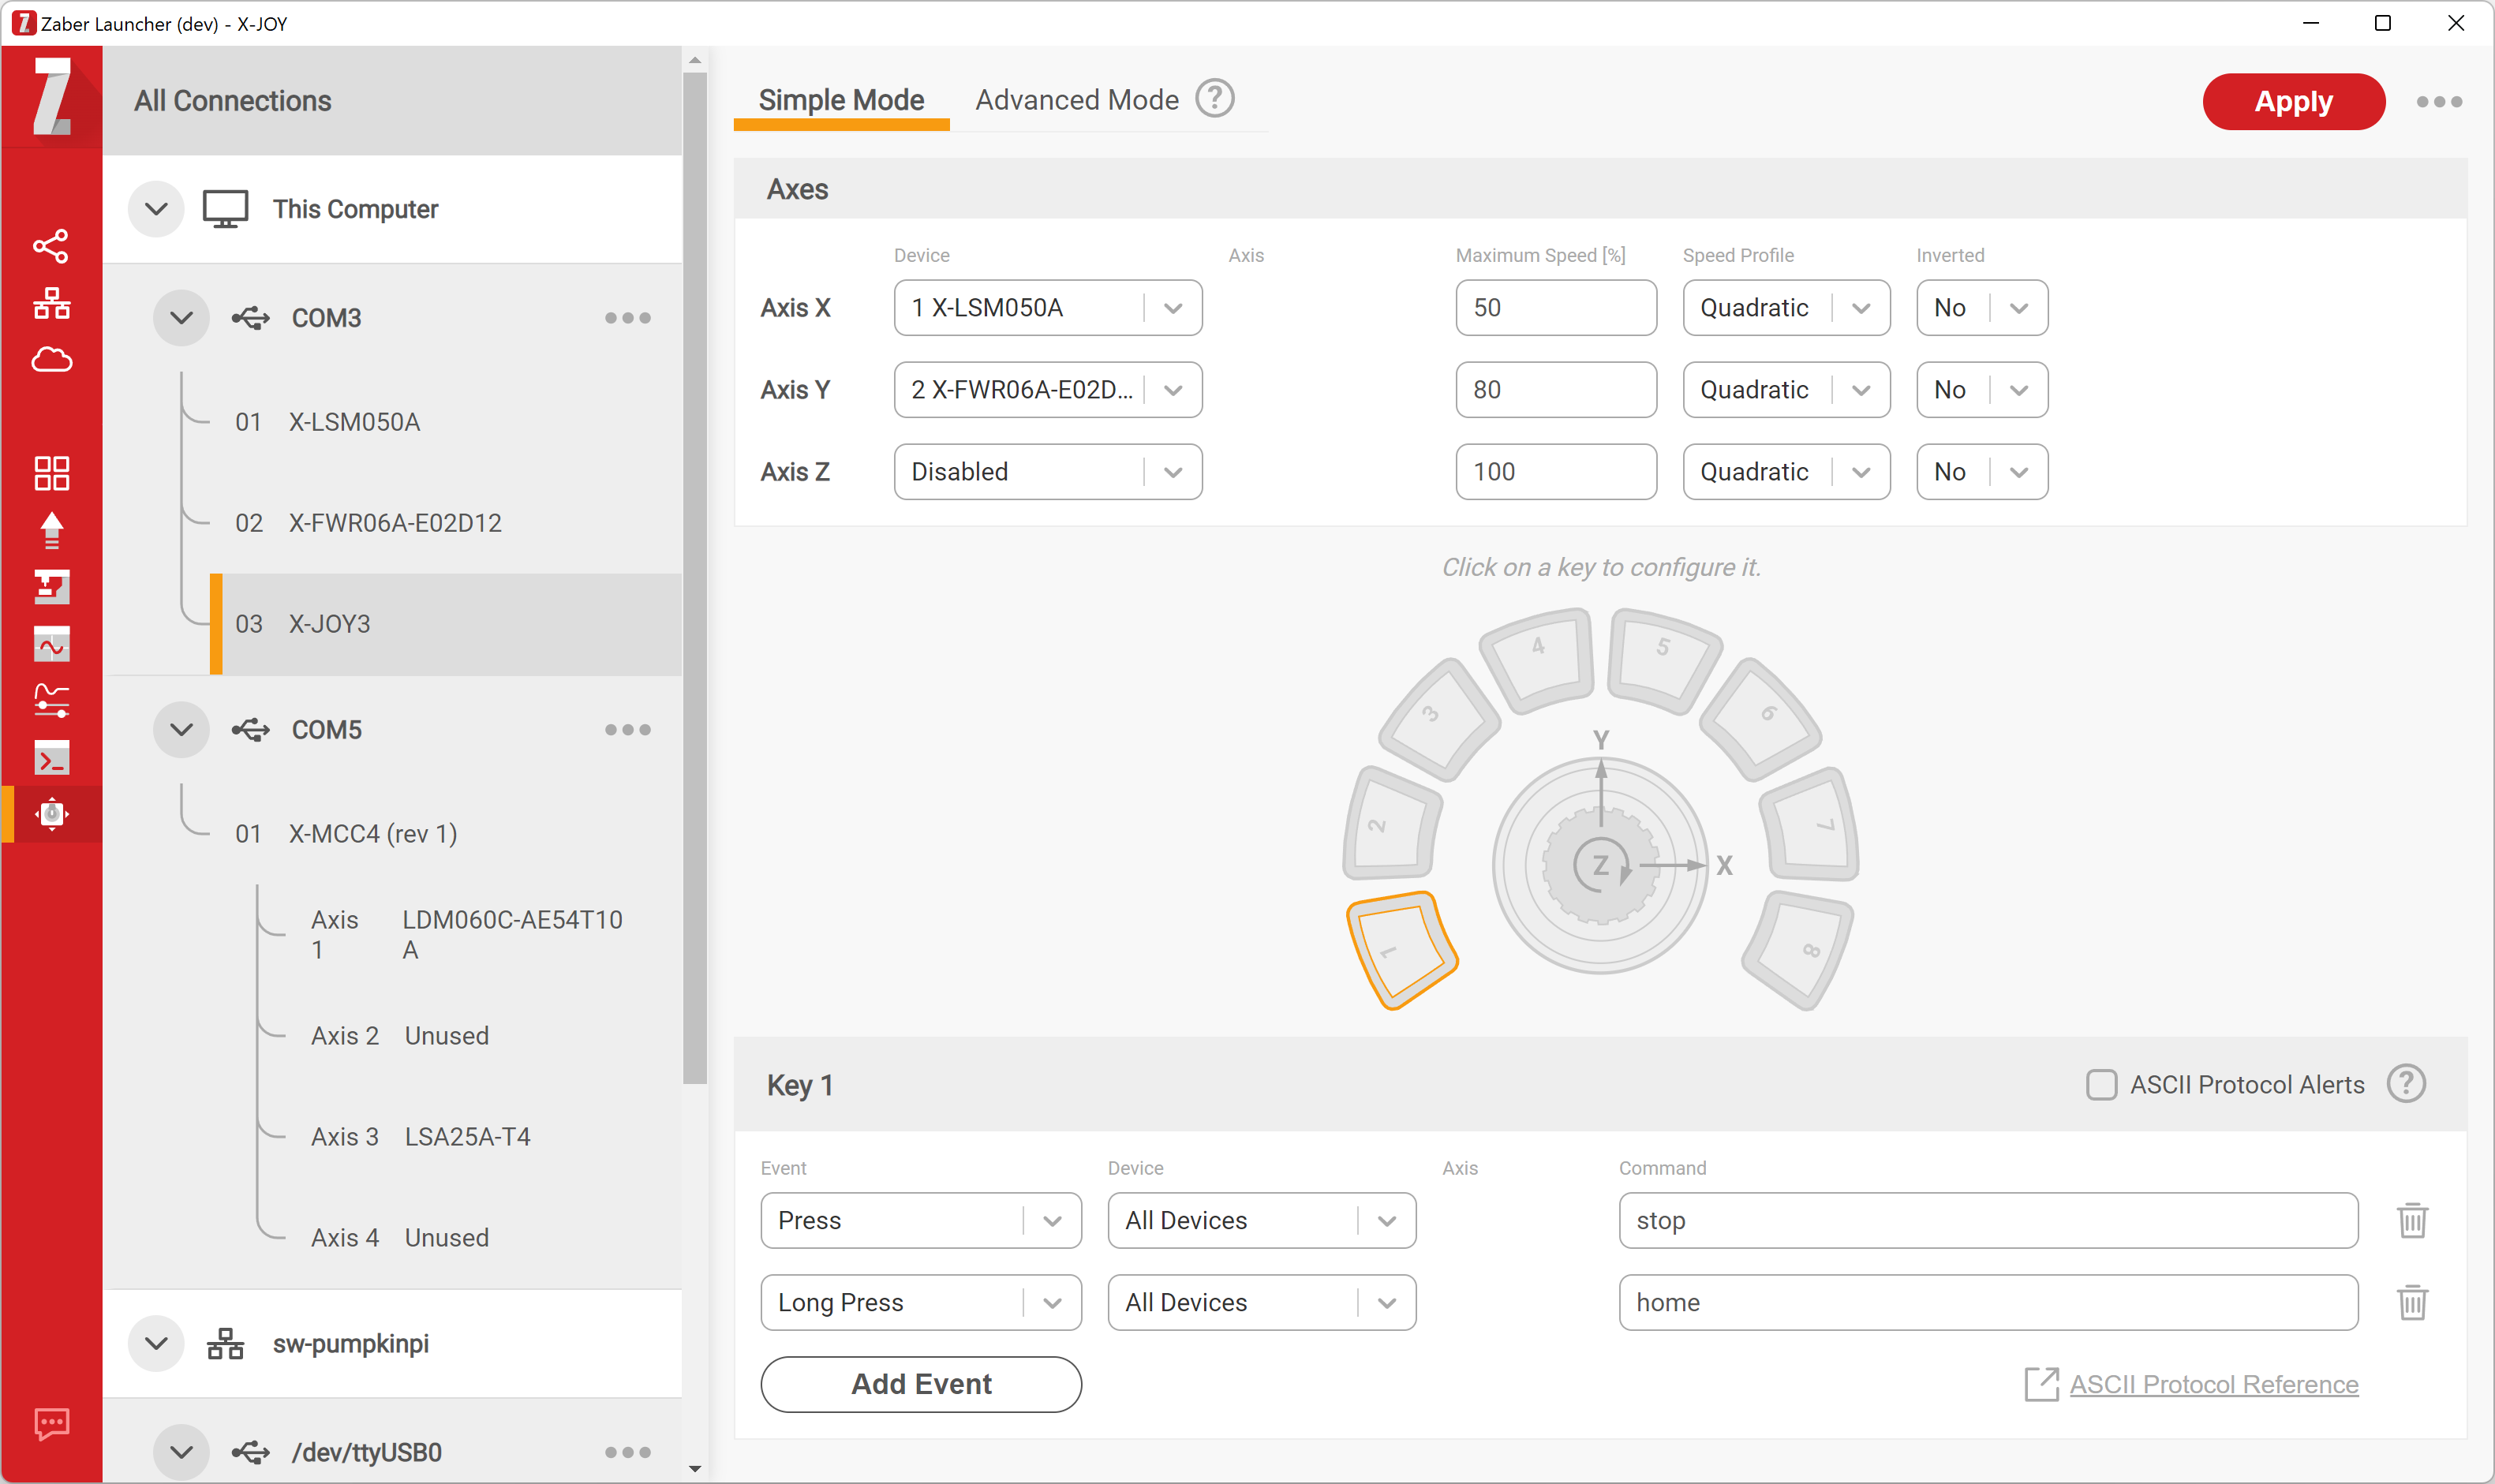
Task: Switch to Advanced Mode
Action: 1076,99
